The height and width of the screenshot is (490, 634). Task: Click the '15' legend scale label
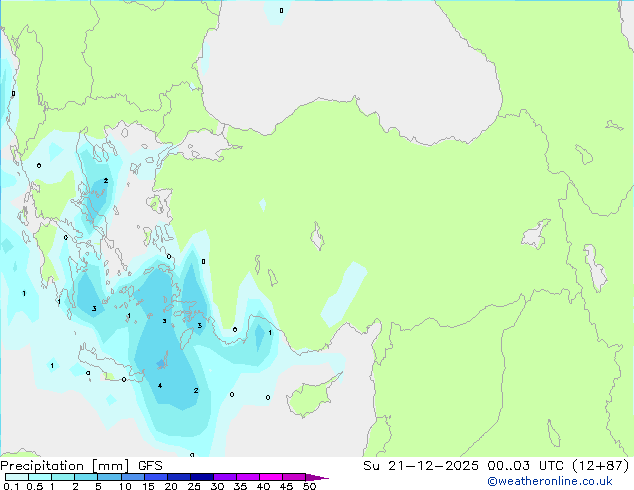(148, 486)
